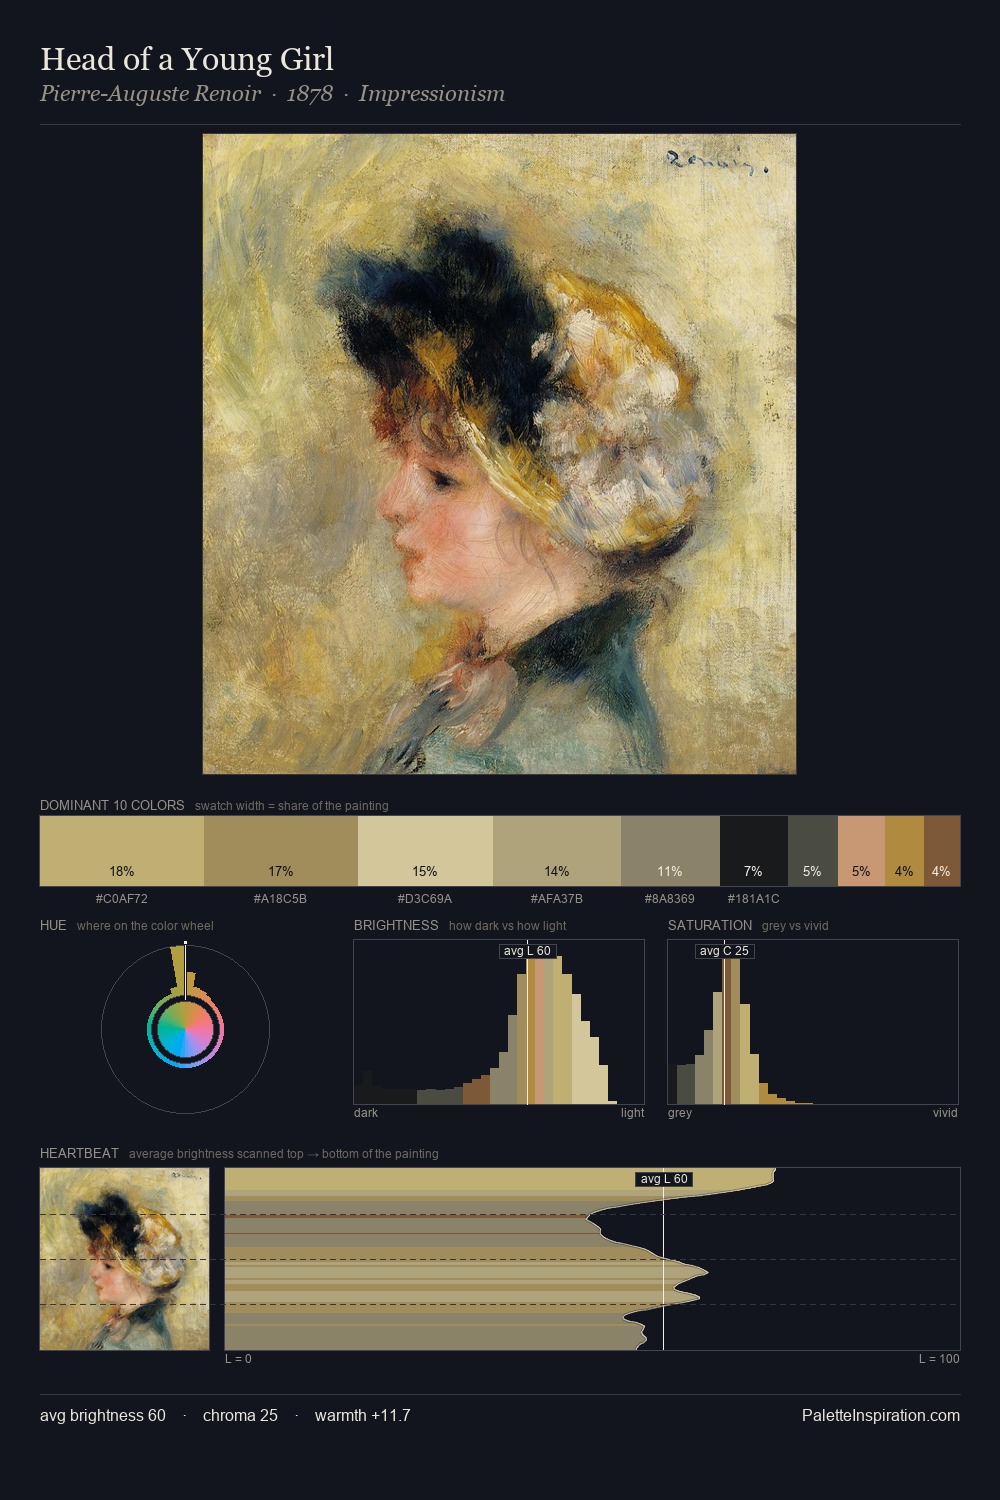Click the 18% color swatch #C0AF72
1000x1500 pixels.
coord(122,851)
